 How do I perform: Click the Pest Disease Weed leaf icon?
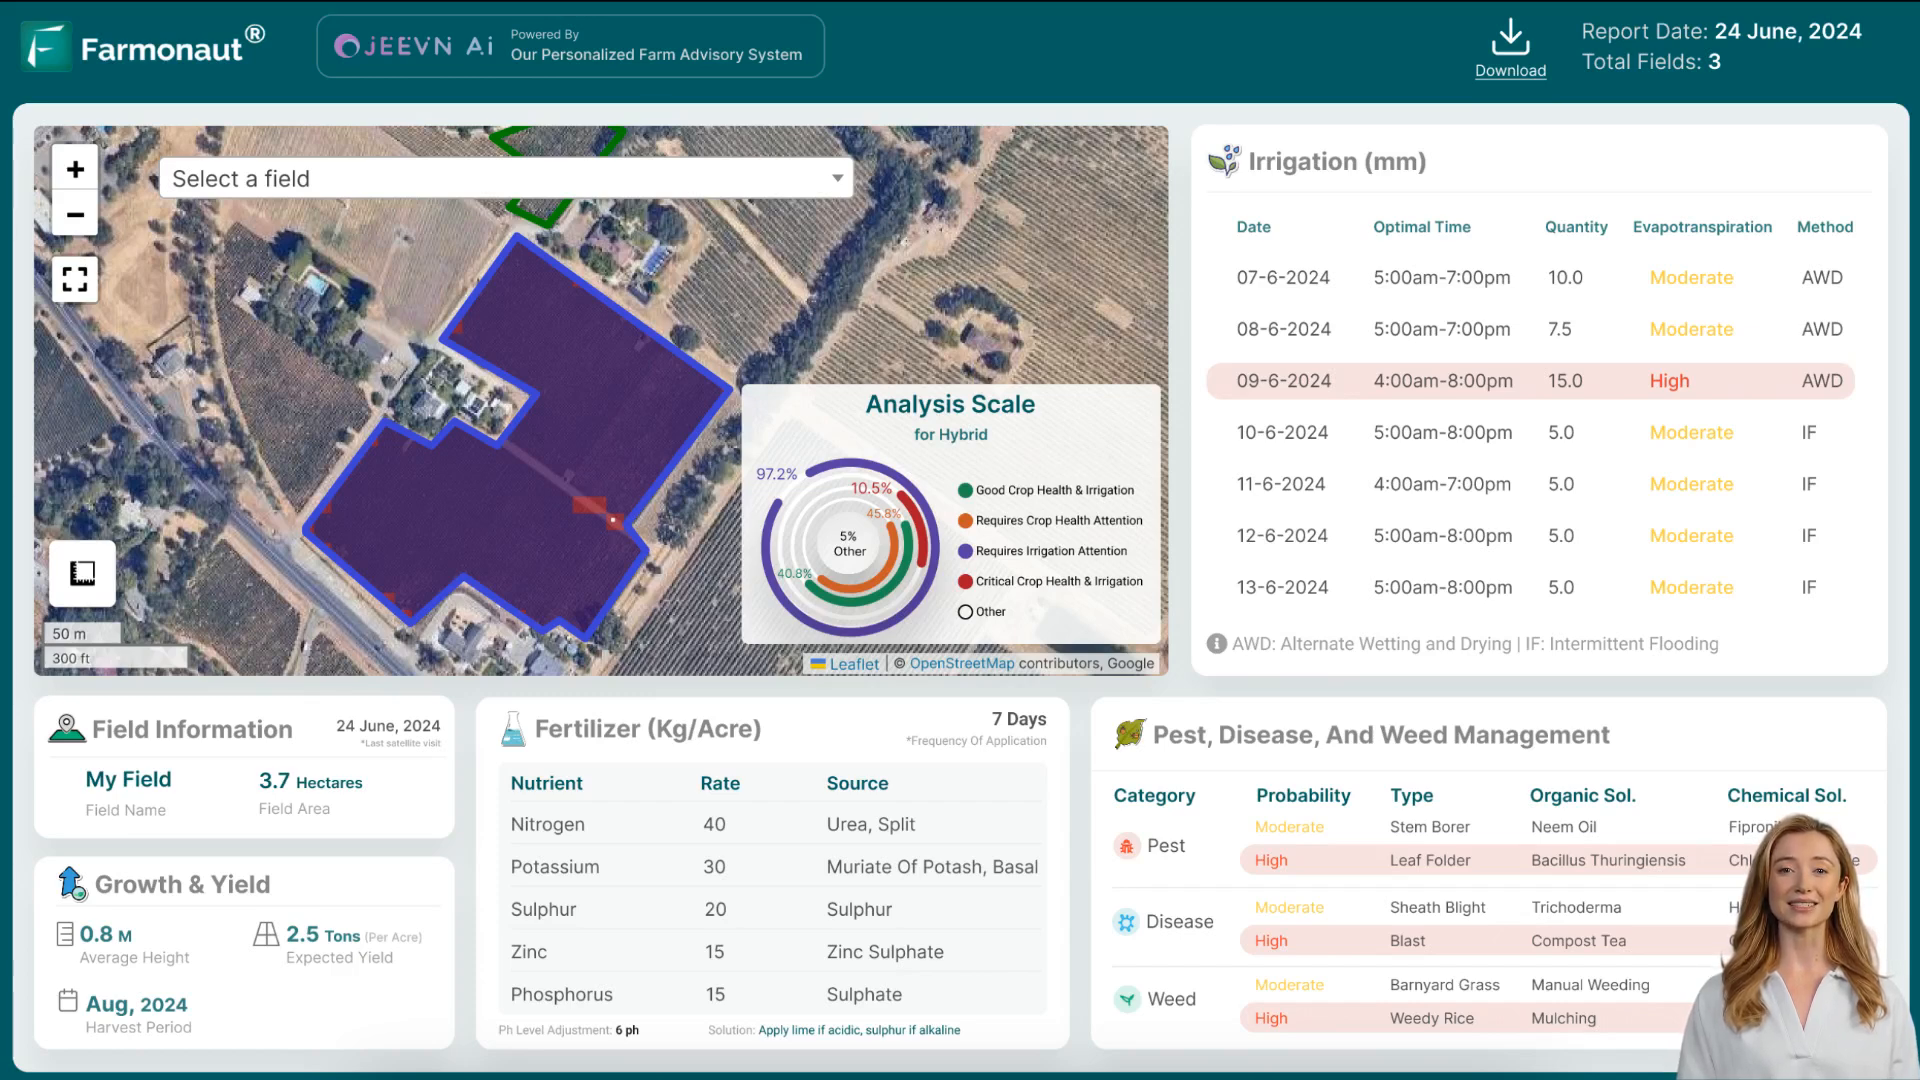point(1129,735)
